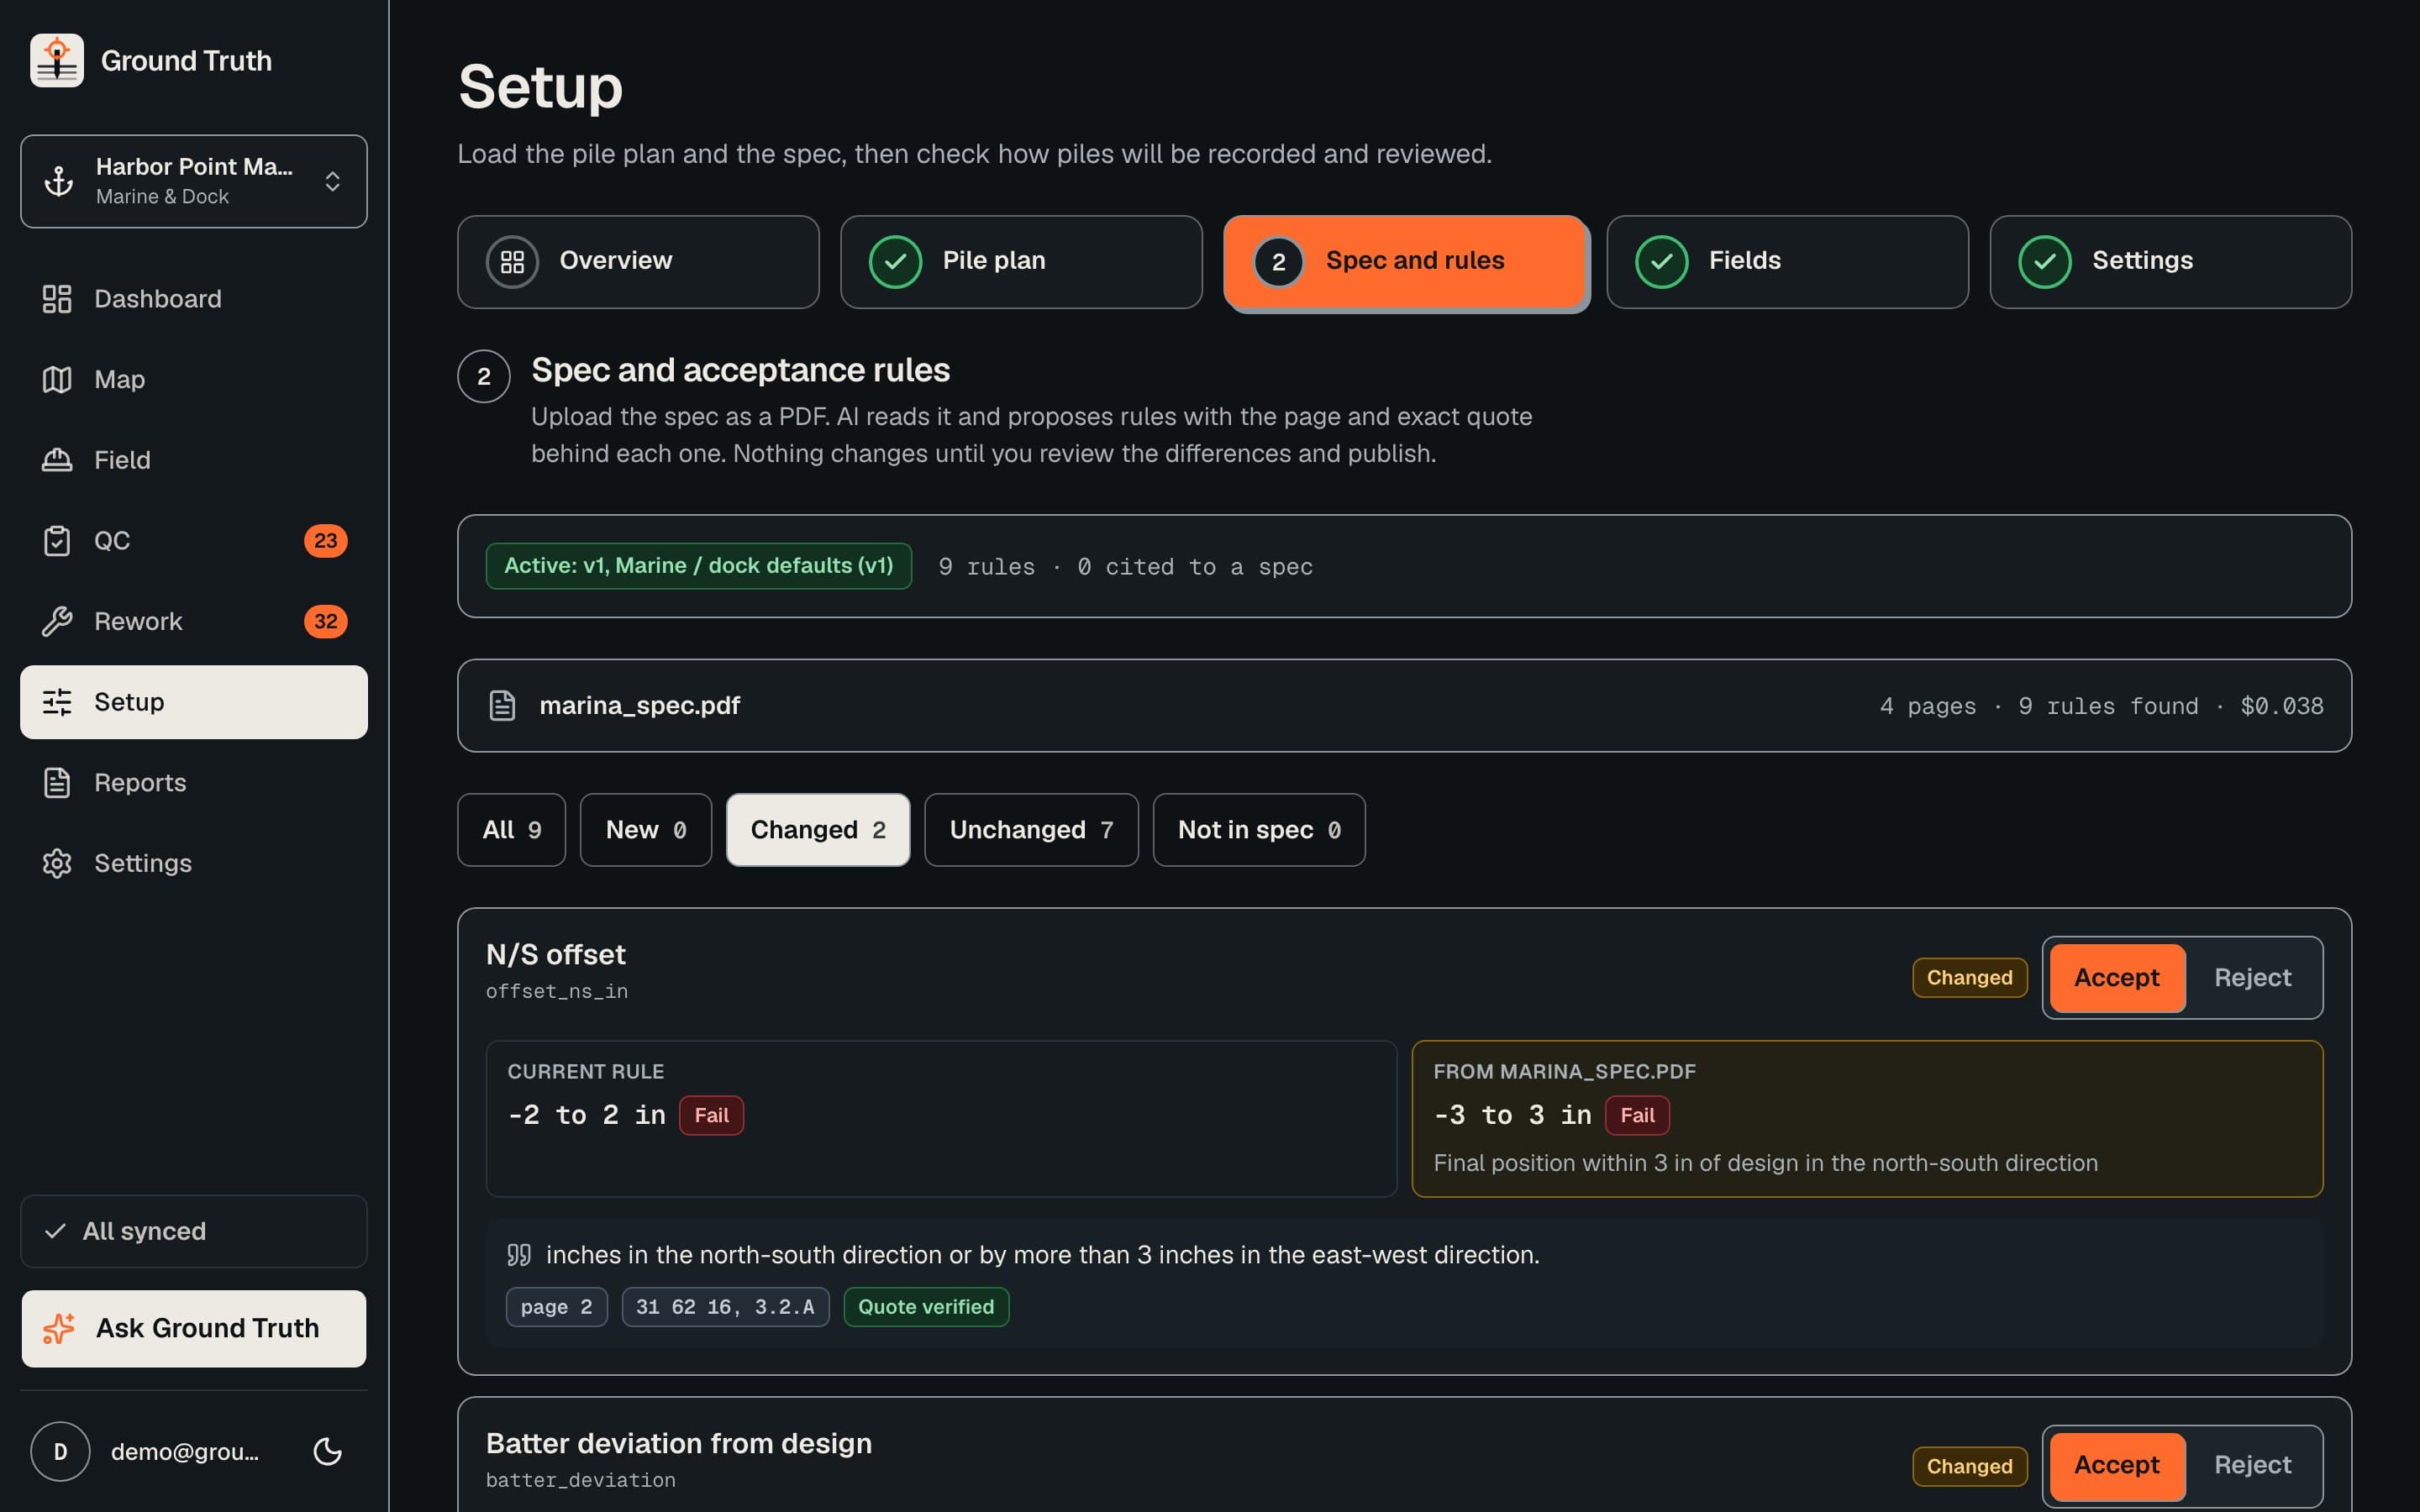
Task: Reject the Batter deviation rule change
Action: pos(2252,1466)
